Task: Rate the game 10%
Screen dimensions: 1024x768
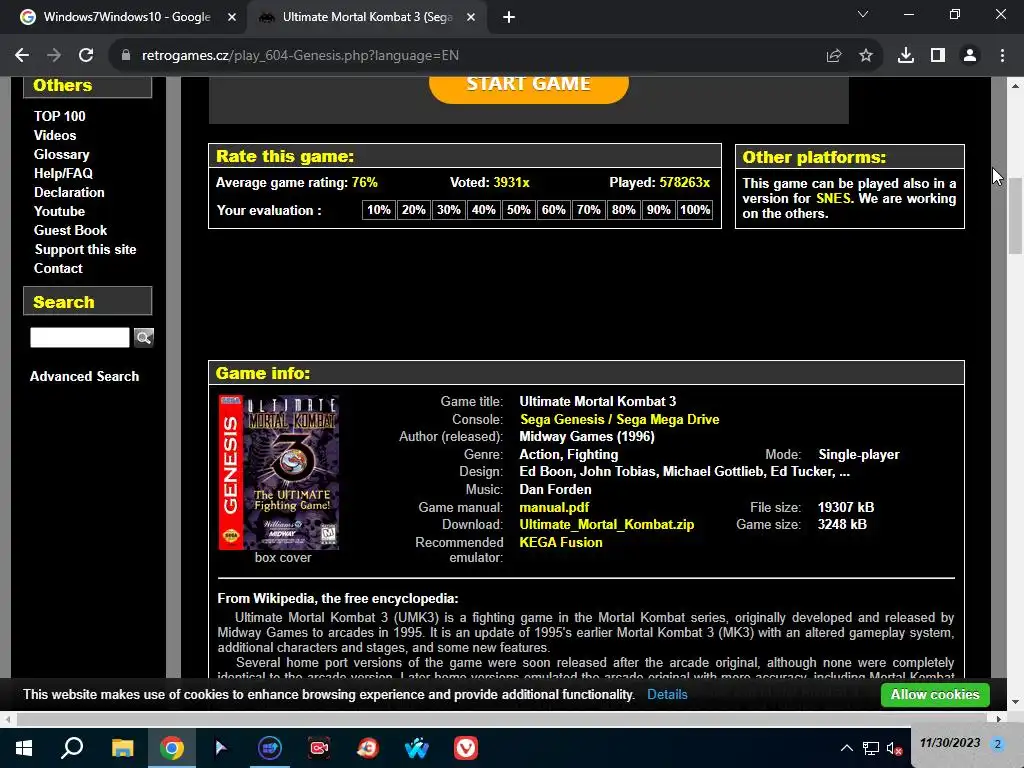Action: 379,210
